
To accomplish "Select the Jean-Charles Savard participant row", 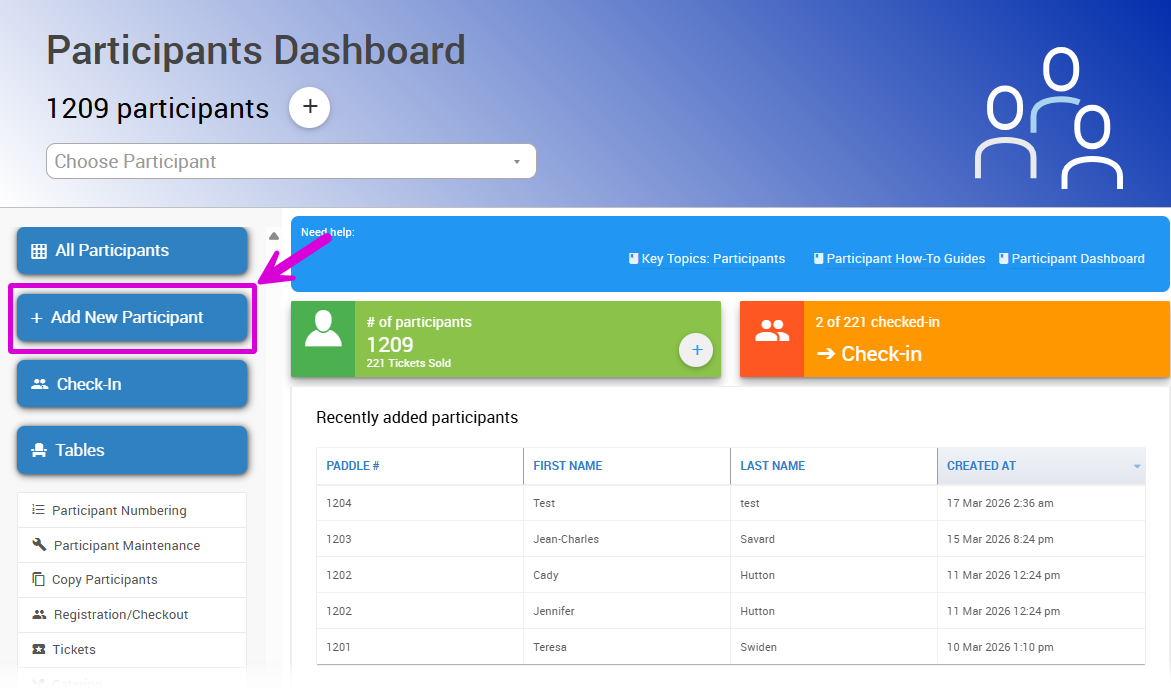I will coord(730,539).
